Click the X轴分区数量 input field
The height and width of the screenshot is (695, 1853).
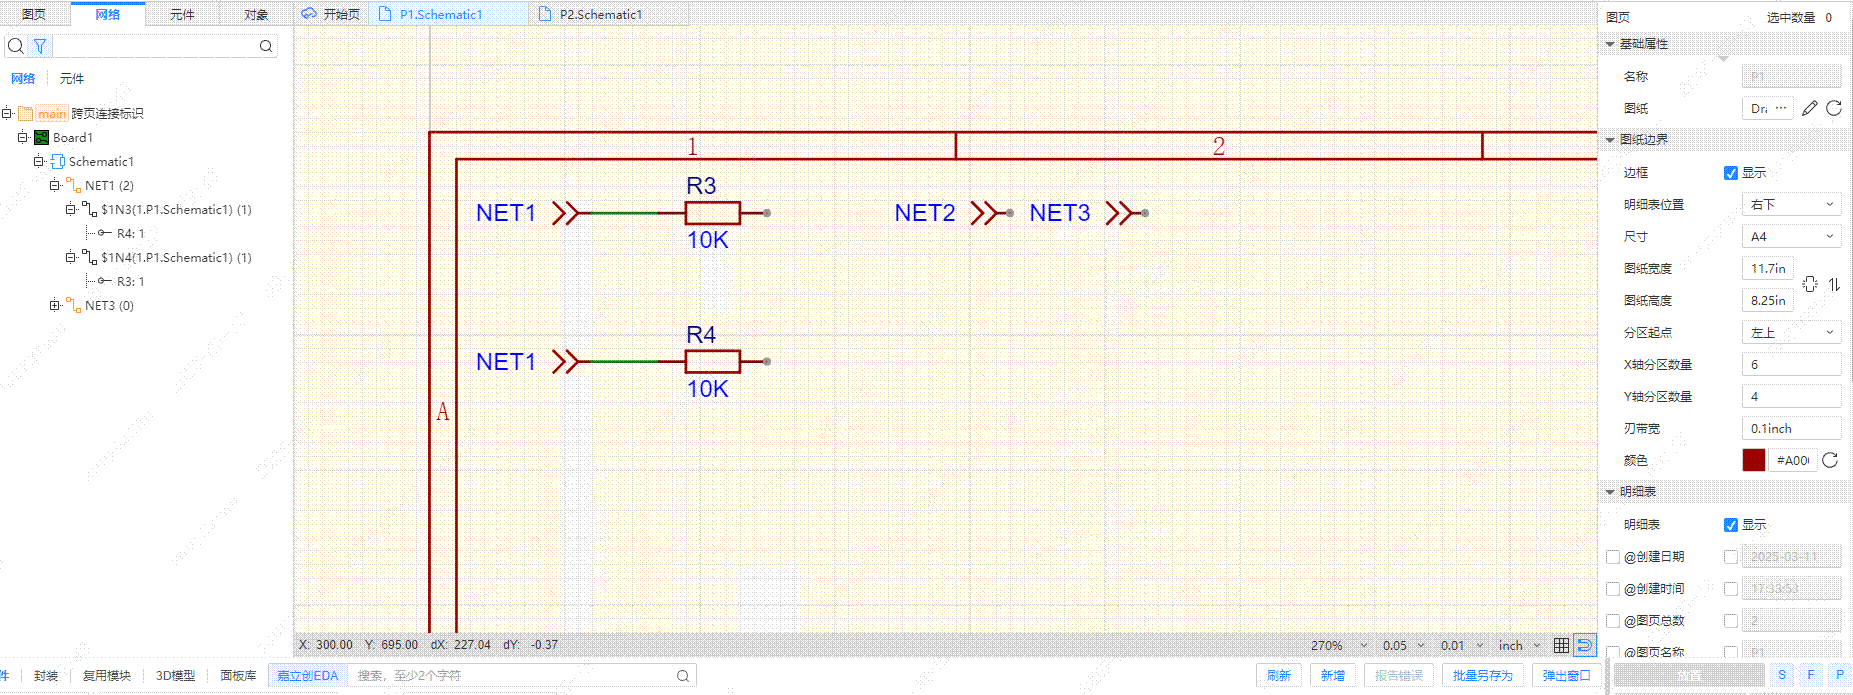pyautogui.click(x=1791, y=365)
